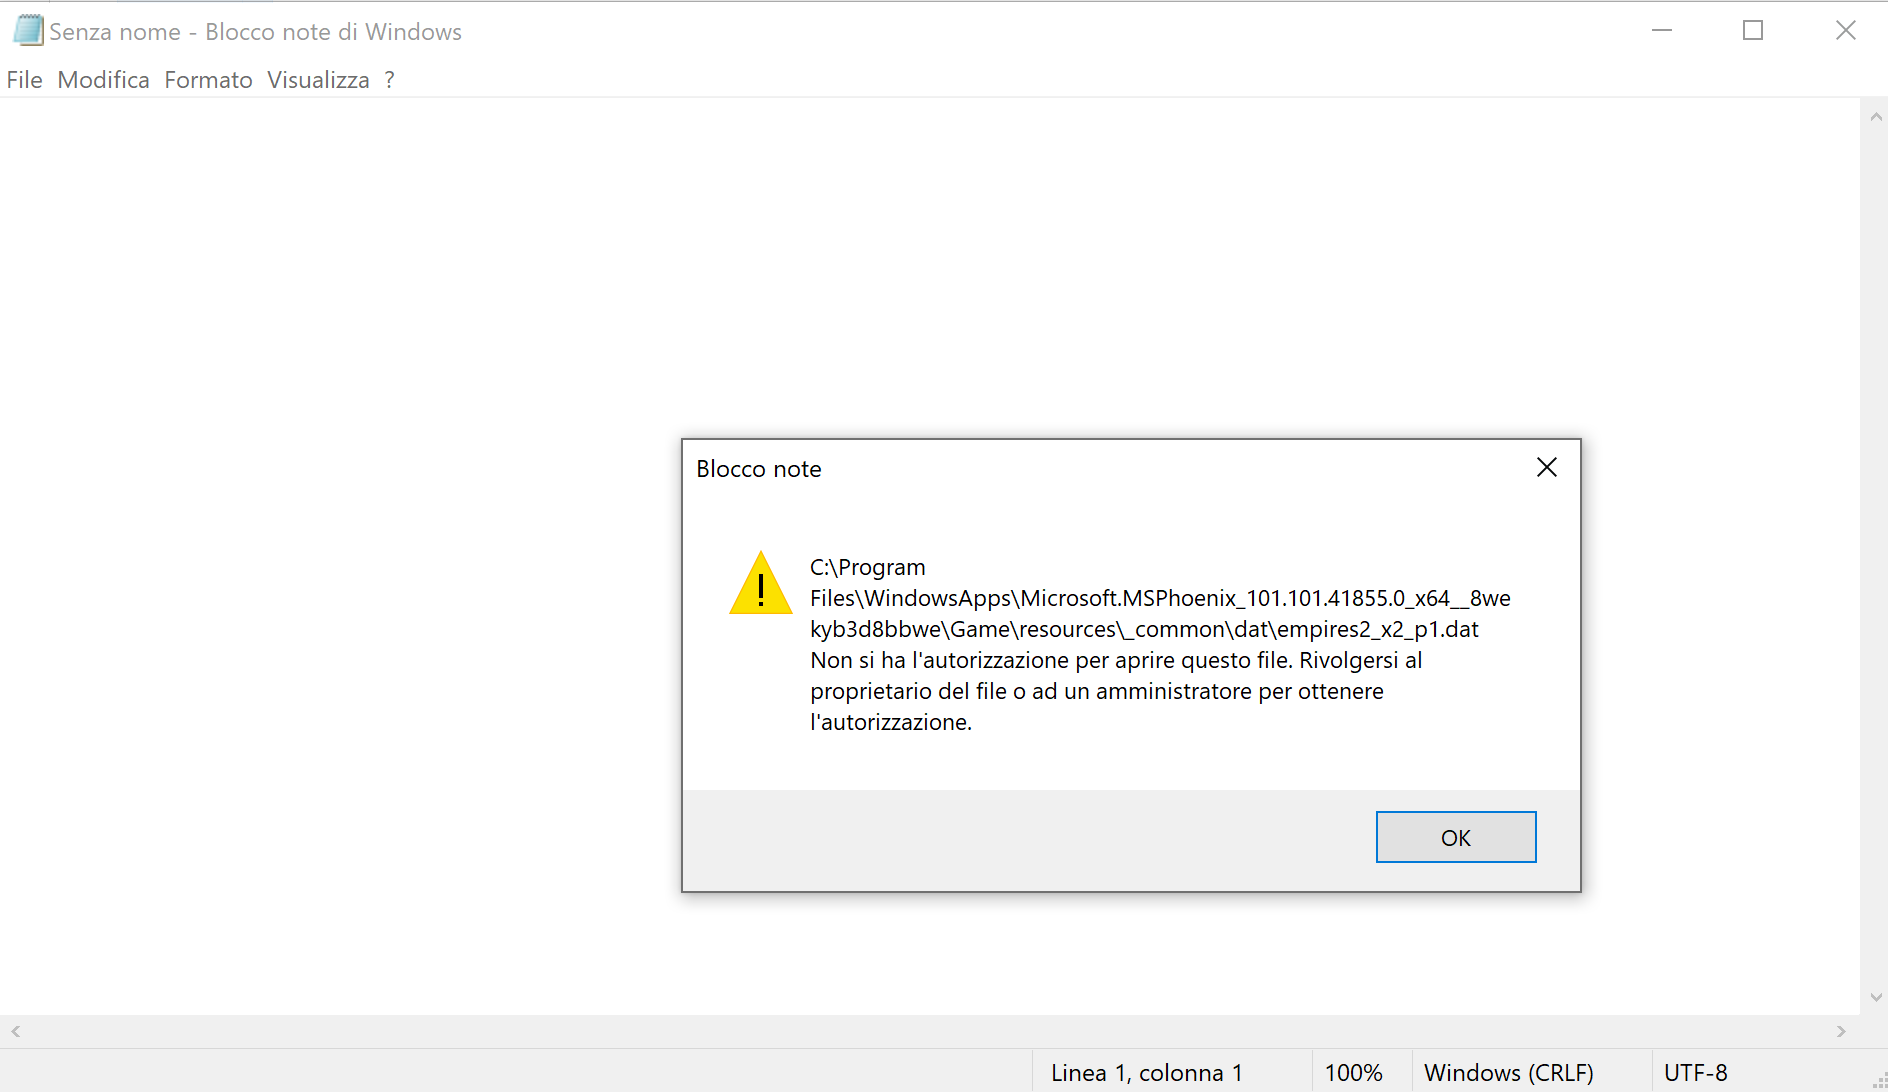Click the 'Non si ha l'autorizzazione' message
The image size is (1888, 1092).
(1116, 691)
